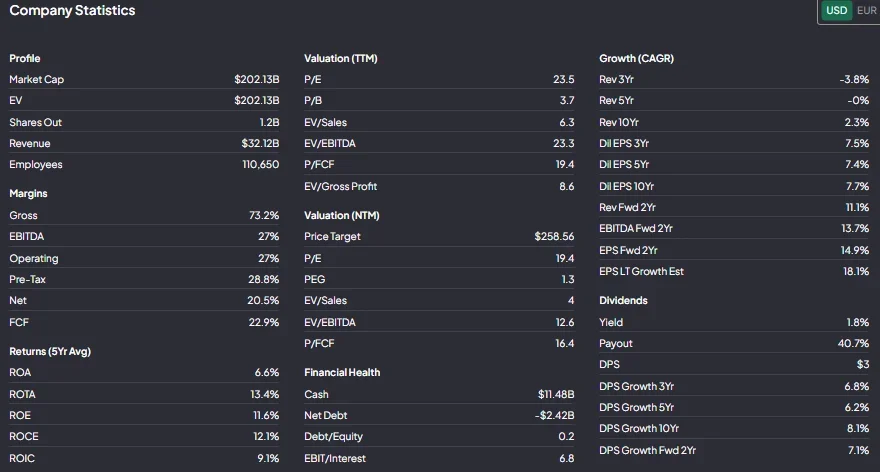Select the Market Cap value $202.13B

(256, 80)
